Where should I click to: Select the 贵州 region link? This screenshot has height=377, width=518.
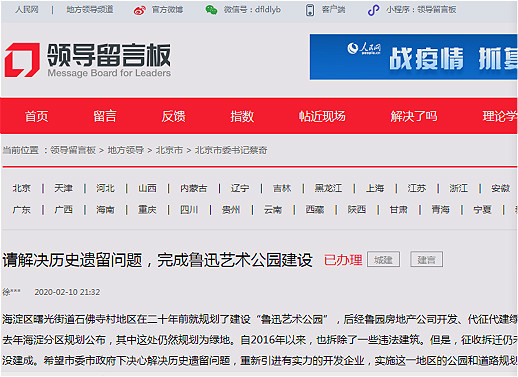231,210
